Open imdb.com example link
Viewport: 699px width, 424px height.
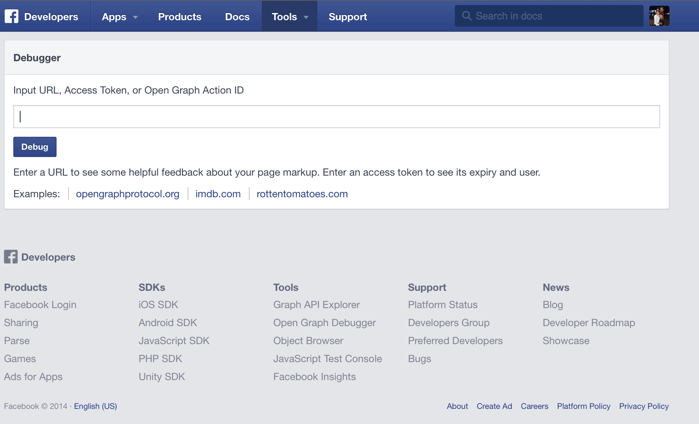pyautogui.click(x=218, y=194)
